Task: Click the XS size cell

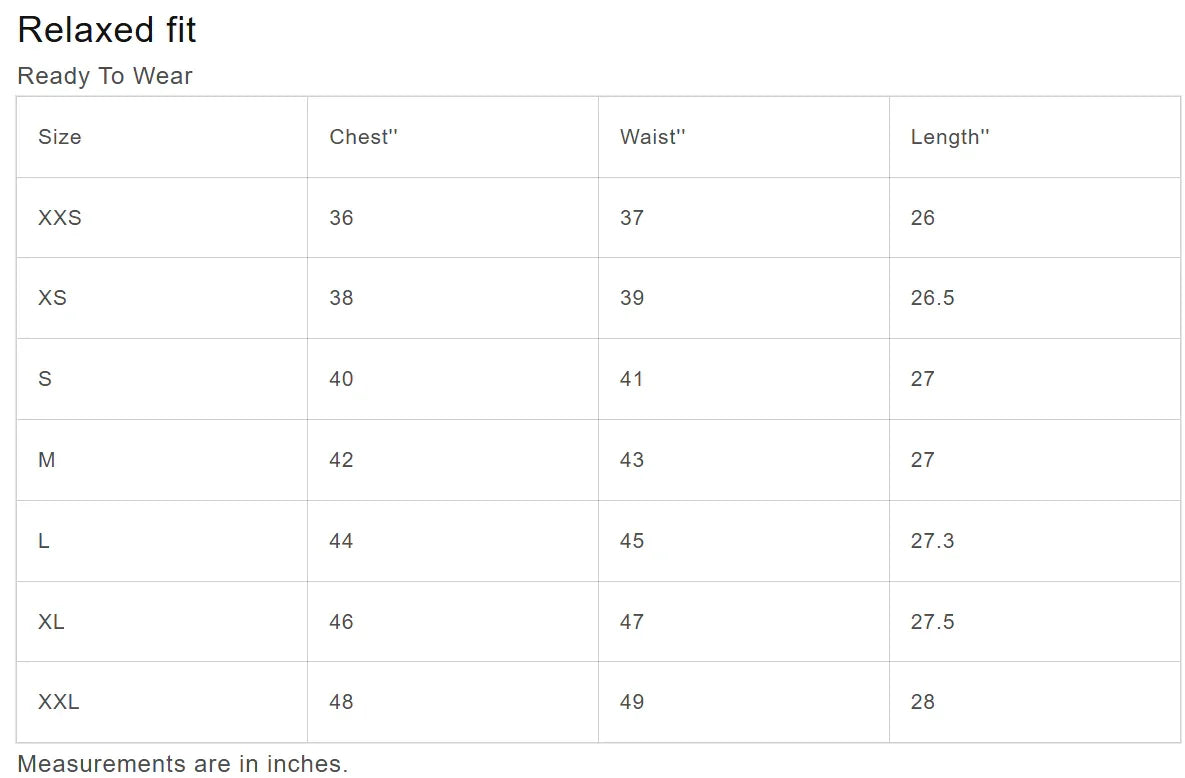Action: [x=53, y=298]
